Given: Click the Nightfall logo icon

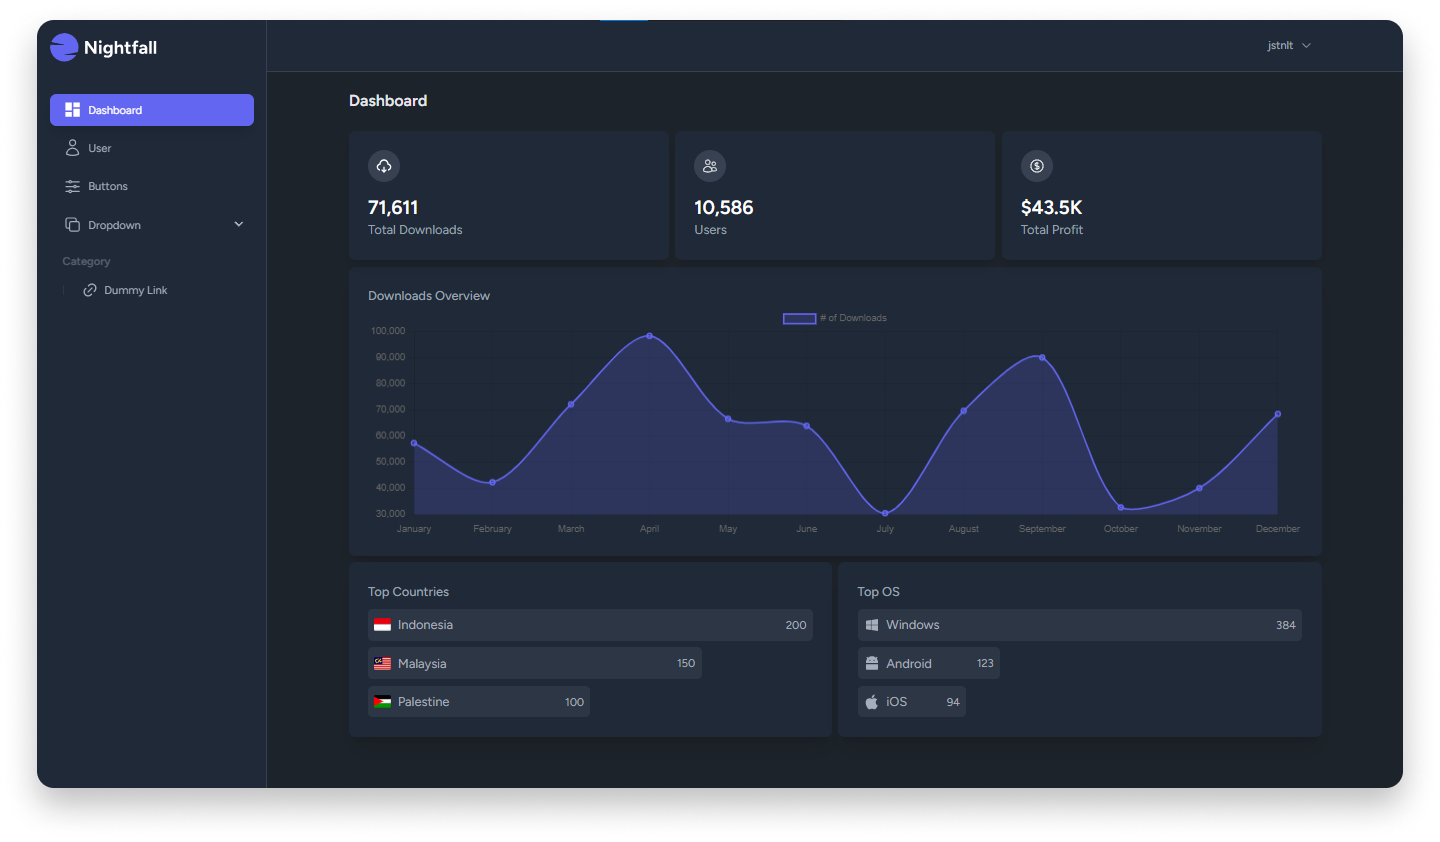Looking at the screenshot, I should 64,47.
